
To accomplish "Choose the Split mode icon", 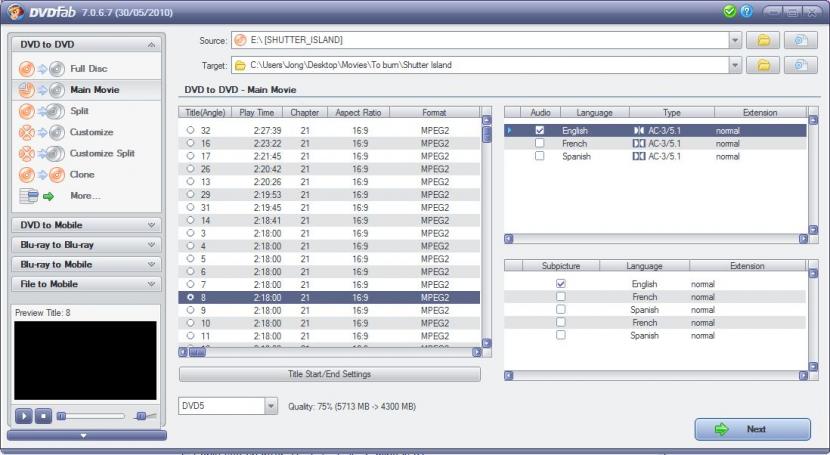I will tap(41, 111).
